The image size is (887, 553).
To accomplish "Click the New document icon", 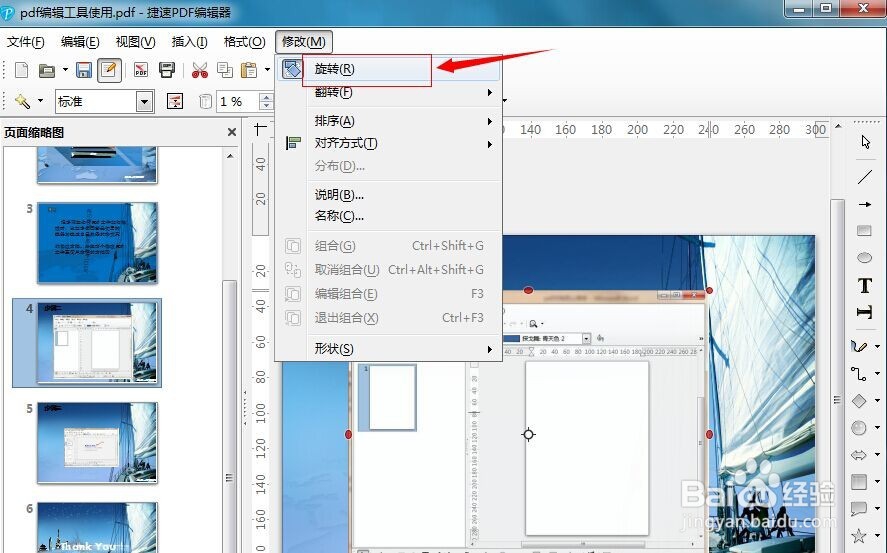I will click(x=21, y=70).
